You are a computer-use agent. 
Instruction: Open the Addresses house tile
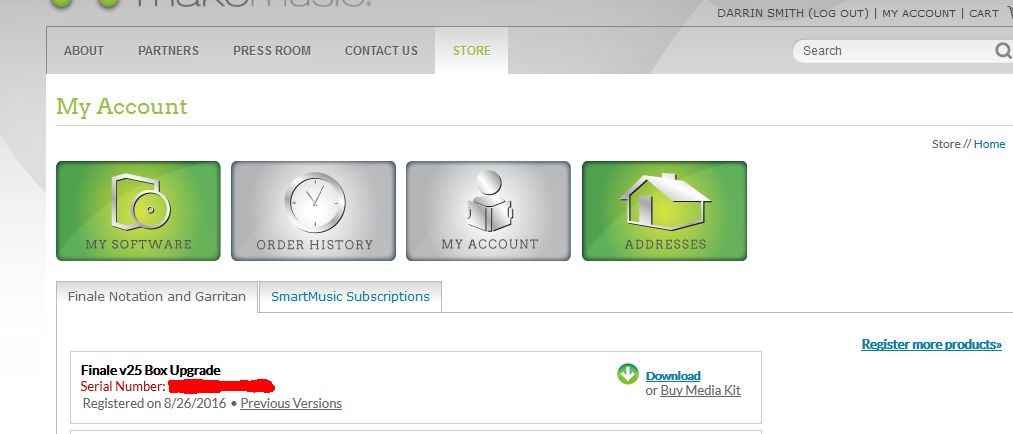664,211
